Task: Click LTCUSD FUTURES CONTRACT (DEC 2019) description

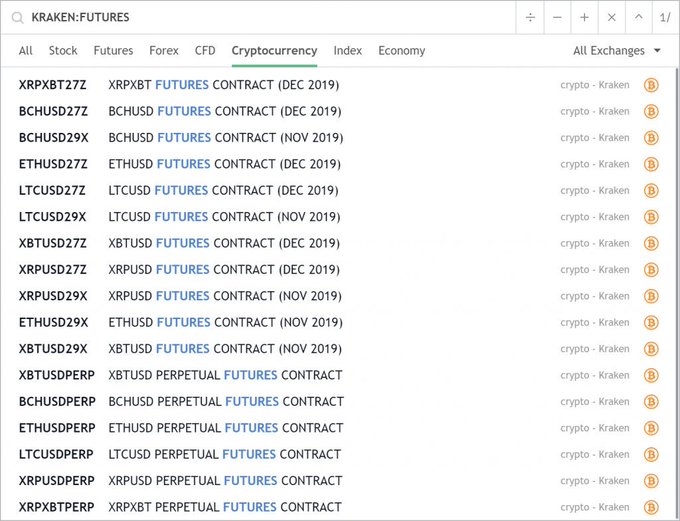Action: point(223,190)
